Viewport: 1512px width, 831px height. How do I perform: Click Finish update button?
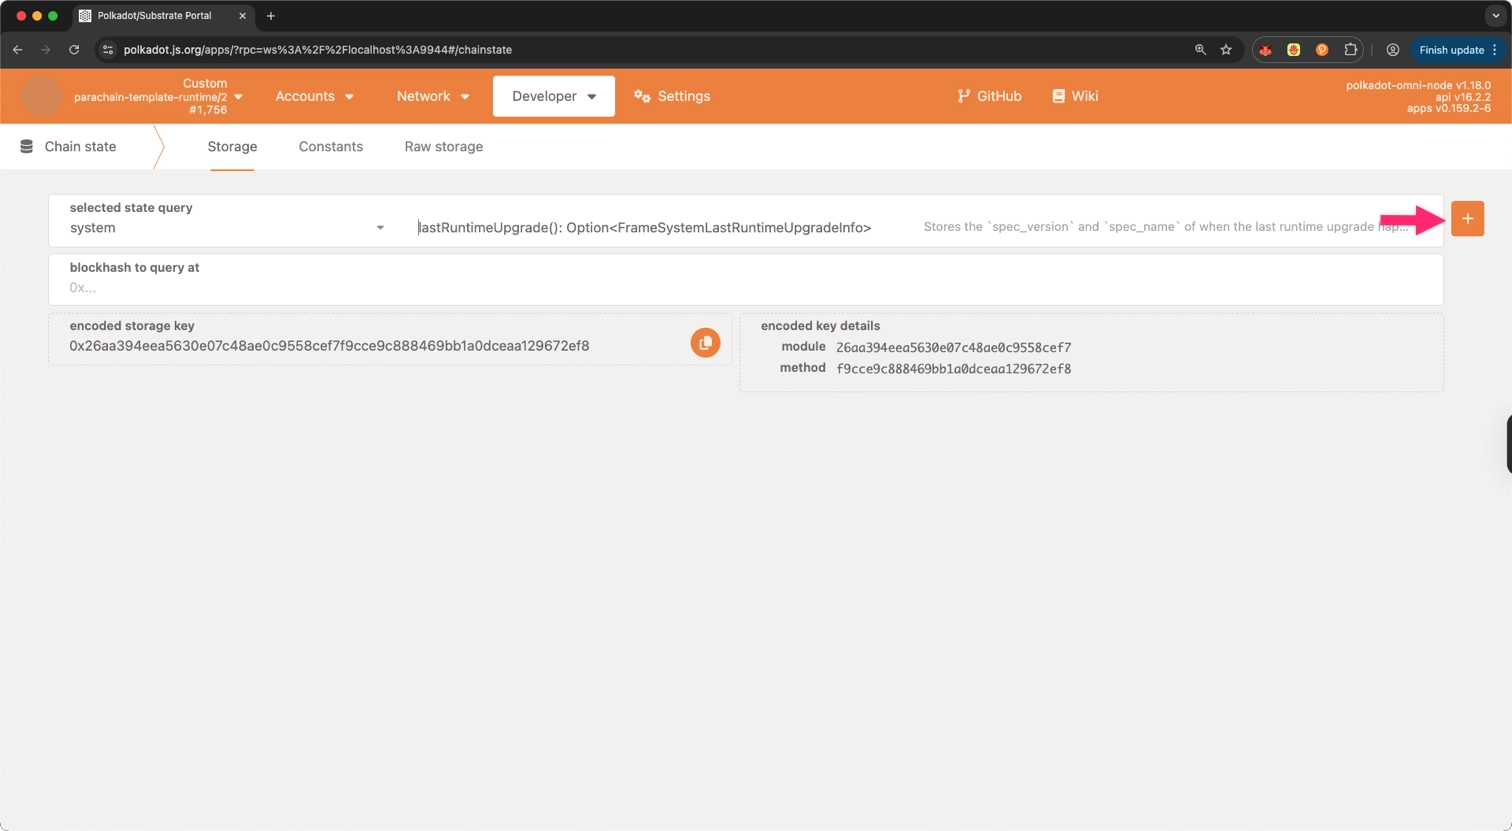pyautogui.click(x=1451, y=50)
